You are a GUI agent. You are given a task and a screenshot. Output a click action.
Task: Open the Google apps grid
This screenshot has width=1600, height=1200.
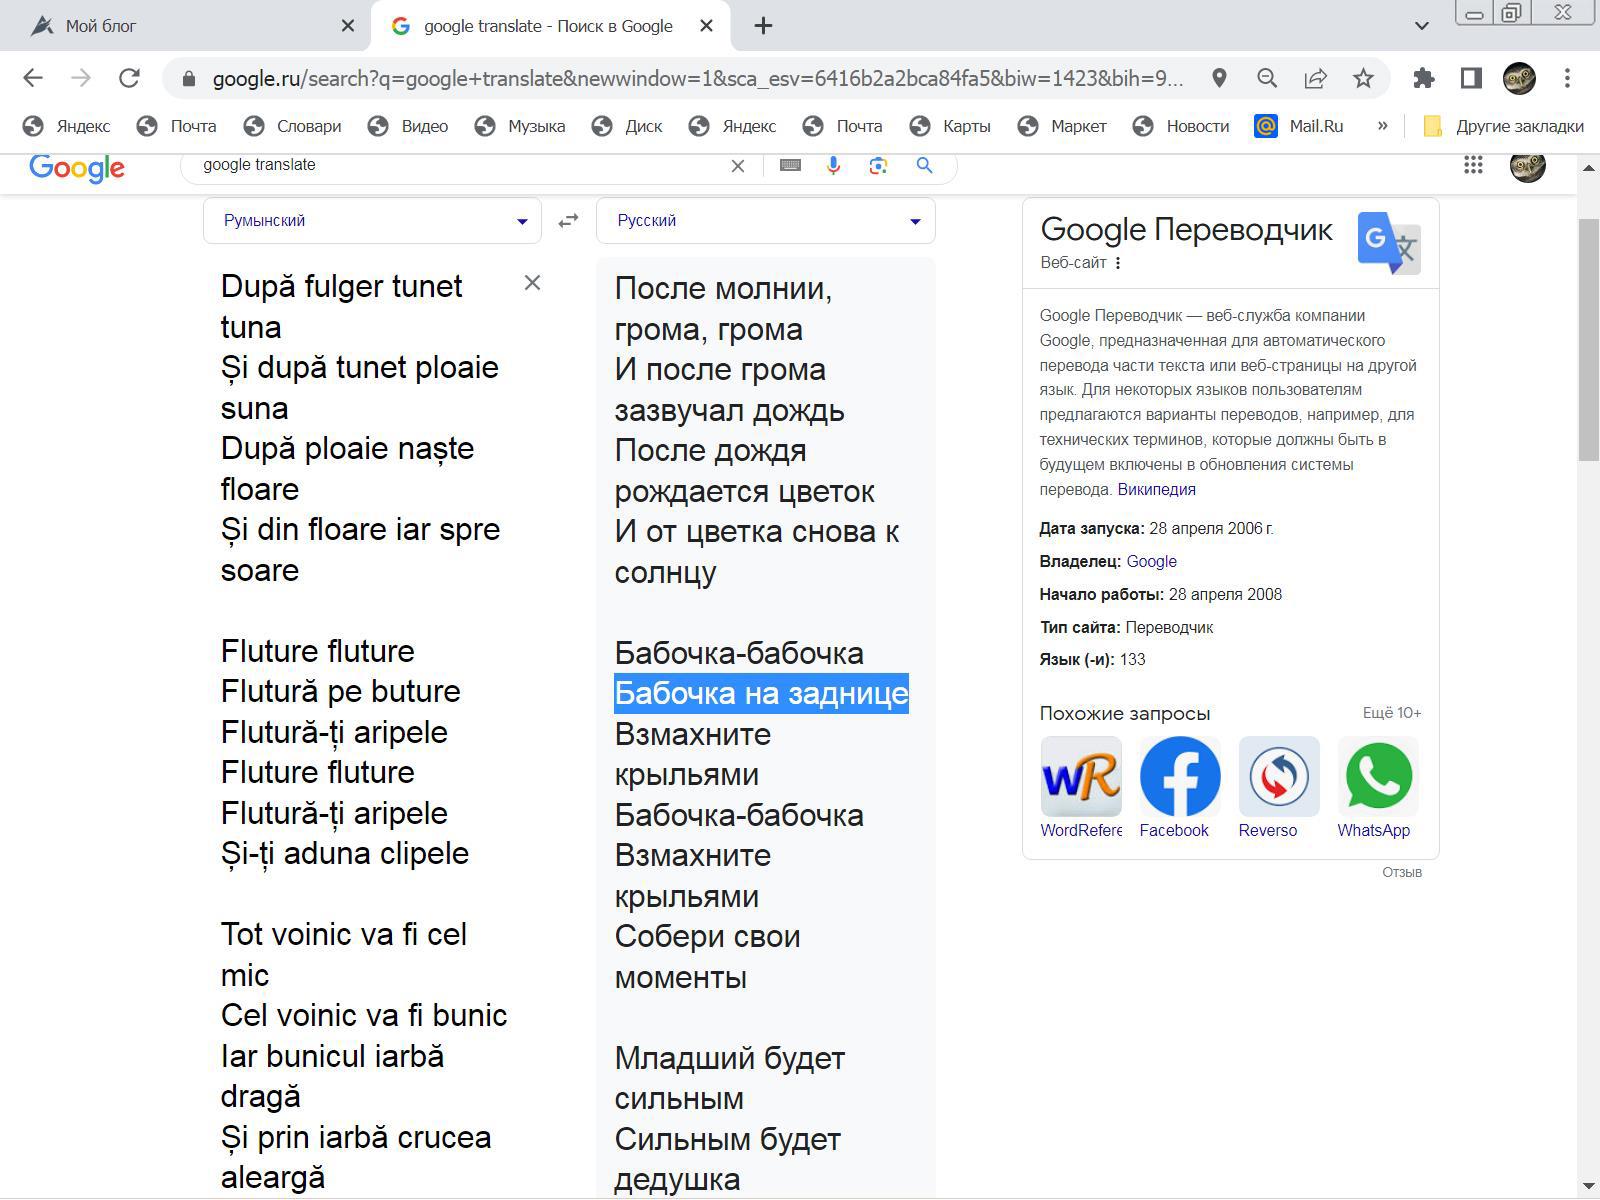point(1473,166)
